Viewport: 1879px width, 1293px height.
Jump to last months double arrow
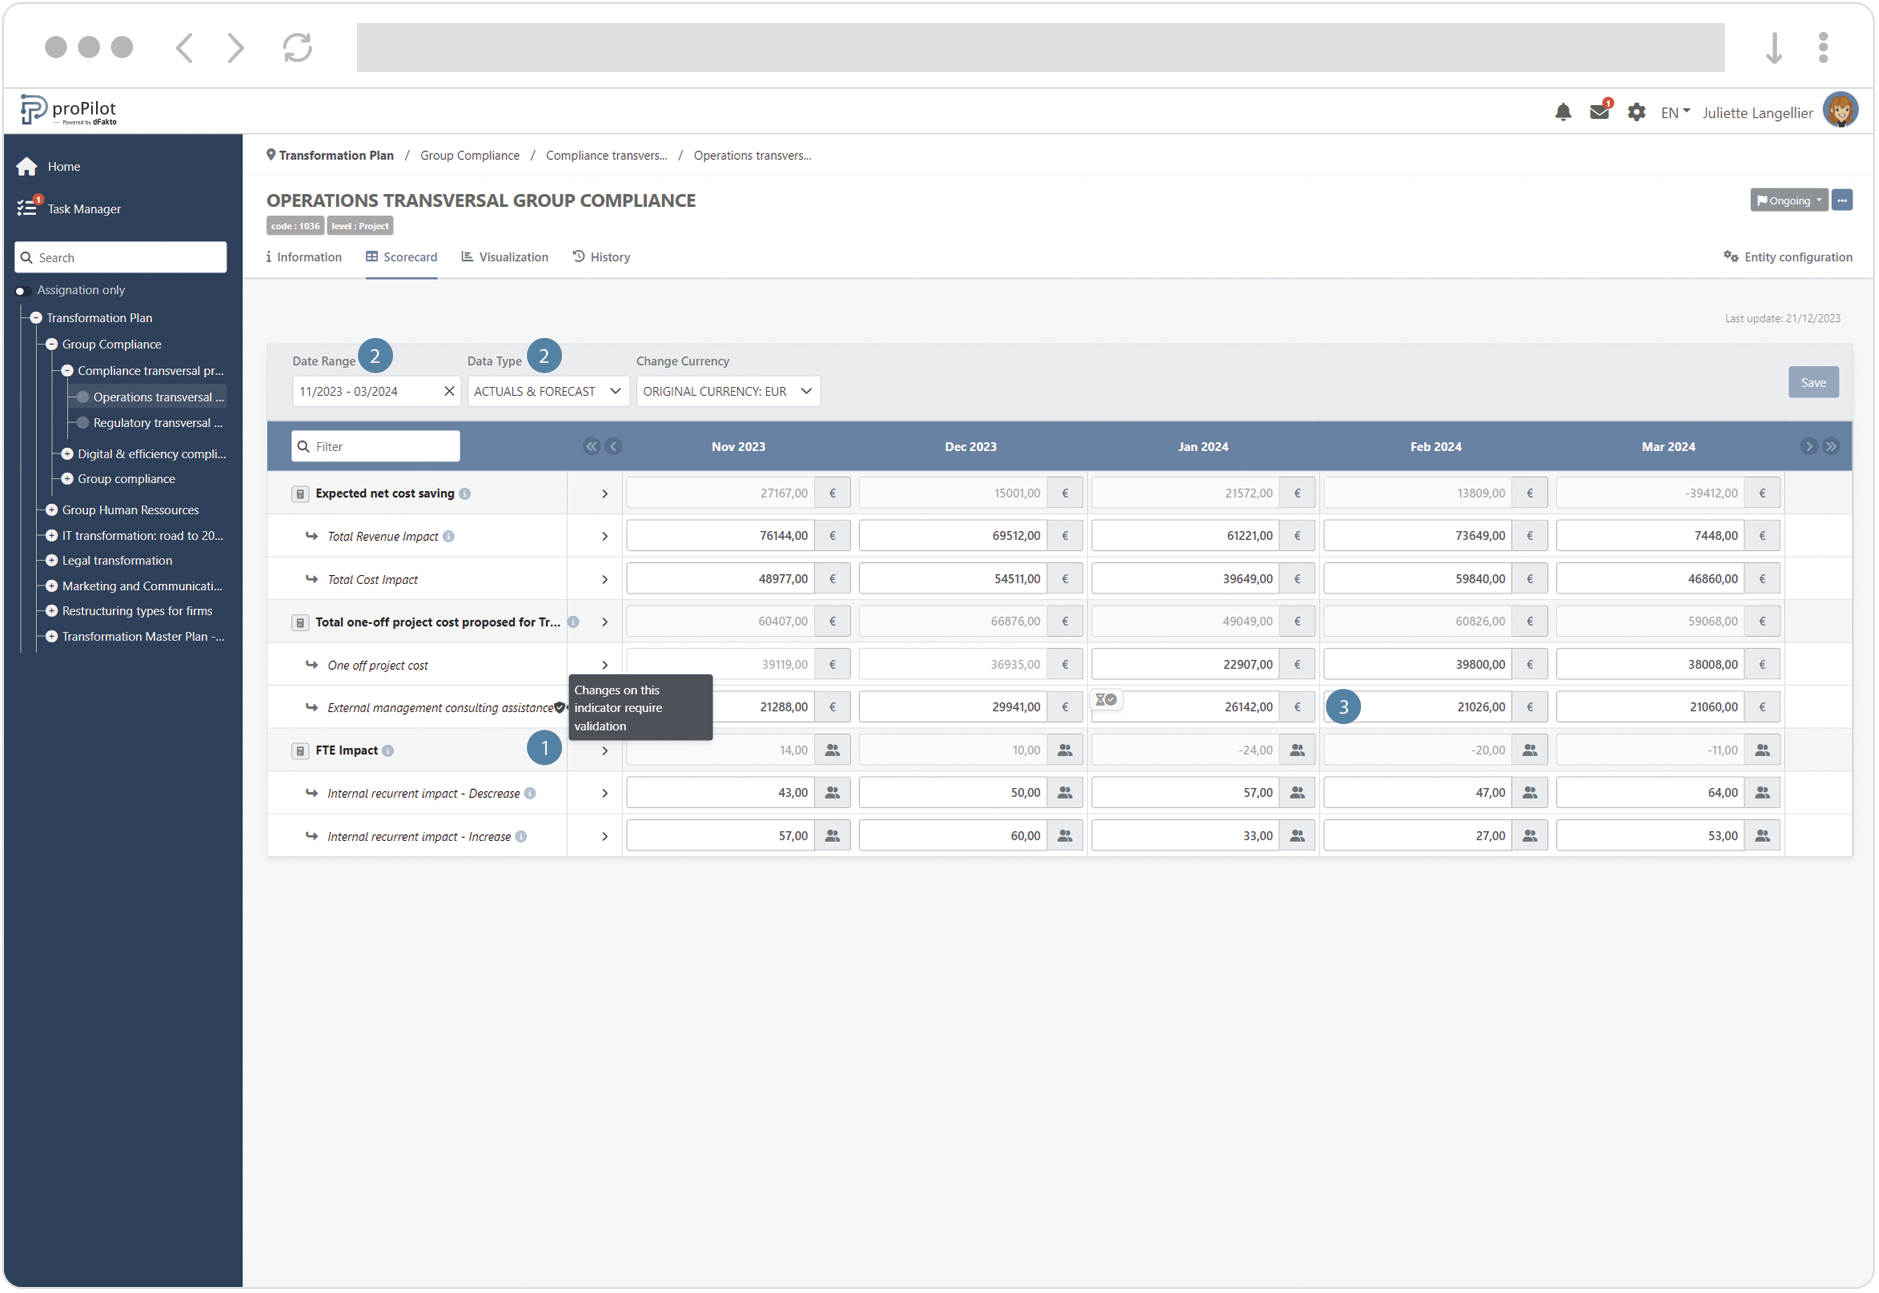pyautogui.click(x=1831, y=447)
